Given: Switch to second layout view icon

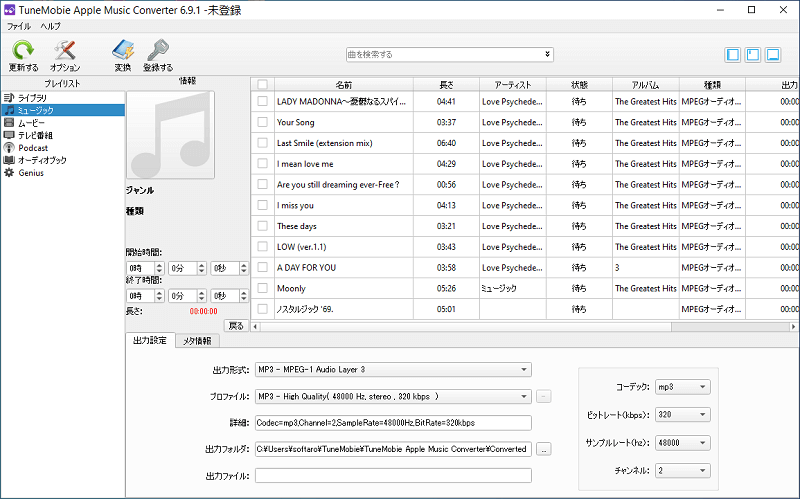Looking at the screenshot, I should tap(753, 55).
